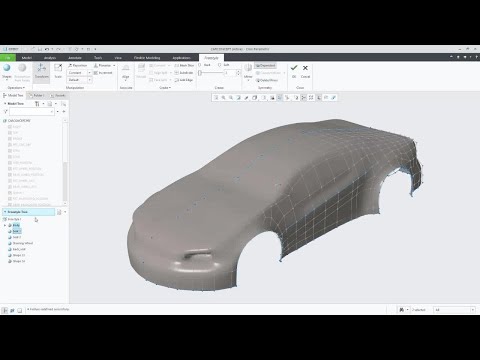This screenshot has height=360, width=480.
Task: Expand the Operations group menu
Action: (x=16, y=88)
